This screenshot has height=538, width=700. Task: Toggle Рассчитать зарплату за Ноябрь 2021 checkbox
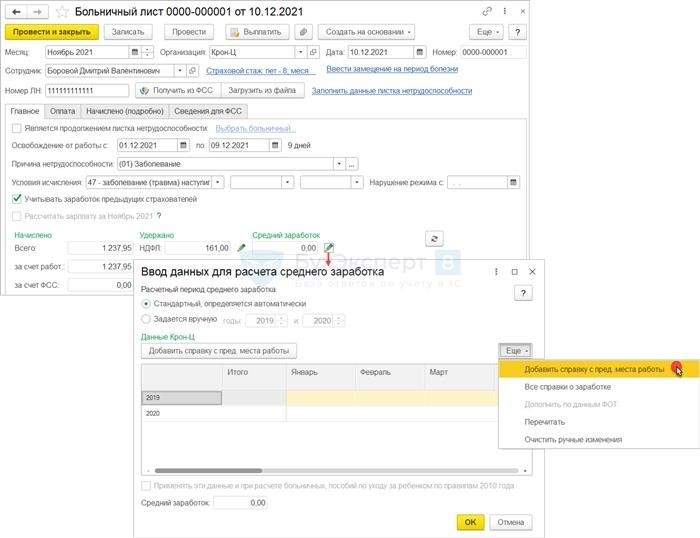(17, 216)
